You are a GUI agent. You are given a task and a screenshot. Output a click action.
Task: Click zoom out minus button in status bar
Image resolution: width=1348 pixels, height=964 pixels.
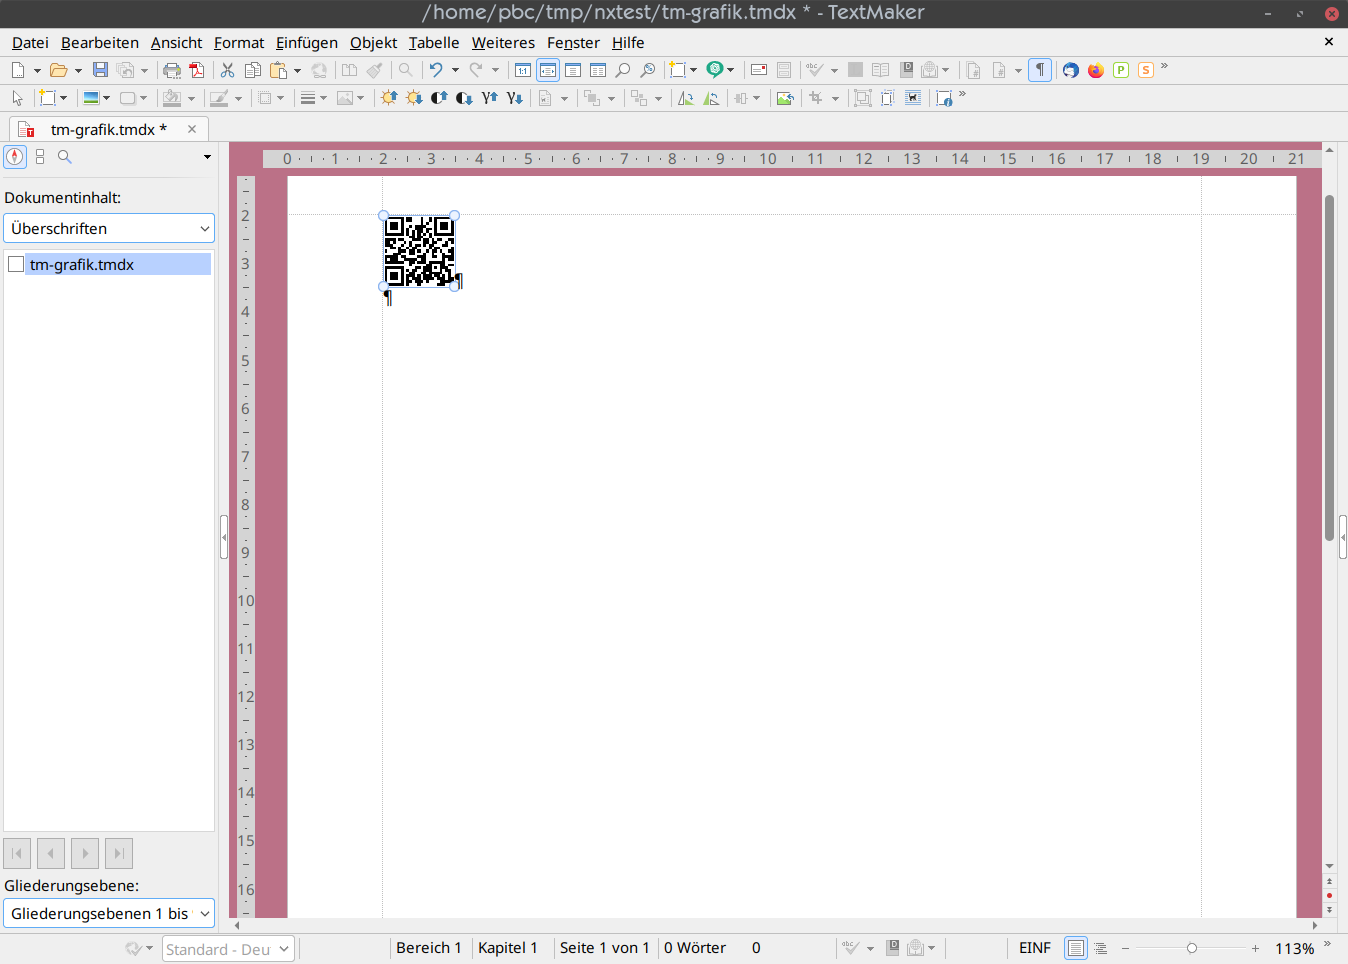coord(1125,948)
